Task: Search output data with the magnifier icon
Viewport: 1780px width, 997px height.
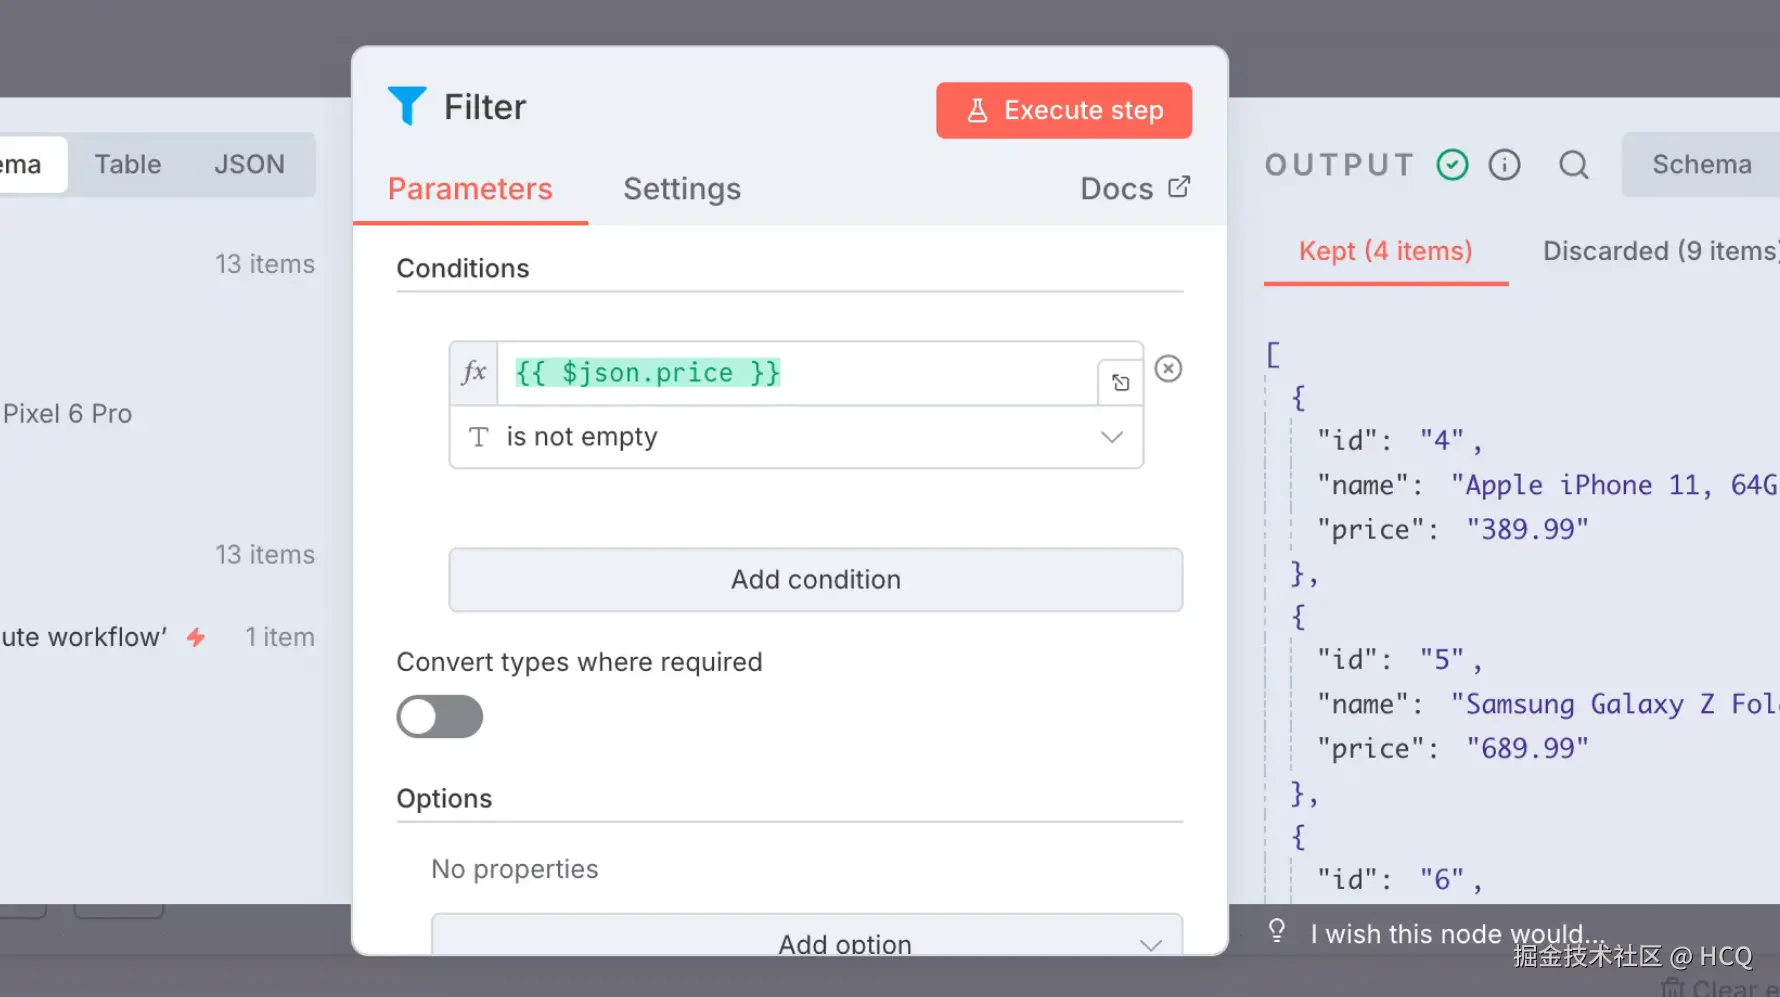Action: [x=1573, y=165]
